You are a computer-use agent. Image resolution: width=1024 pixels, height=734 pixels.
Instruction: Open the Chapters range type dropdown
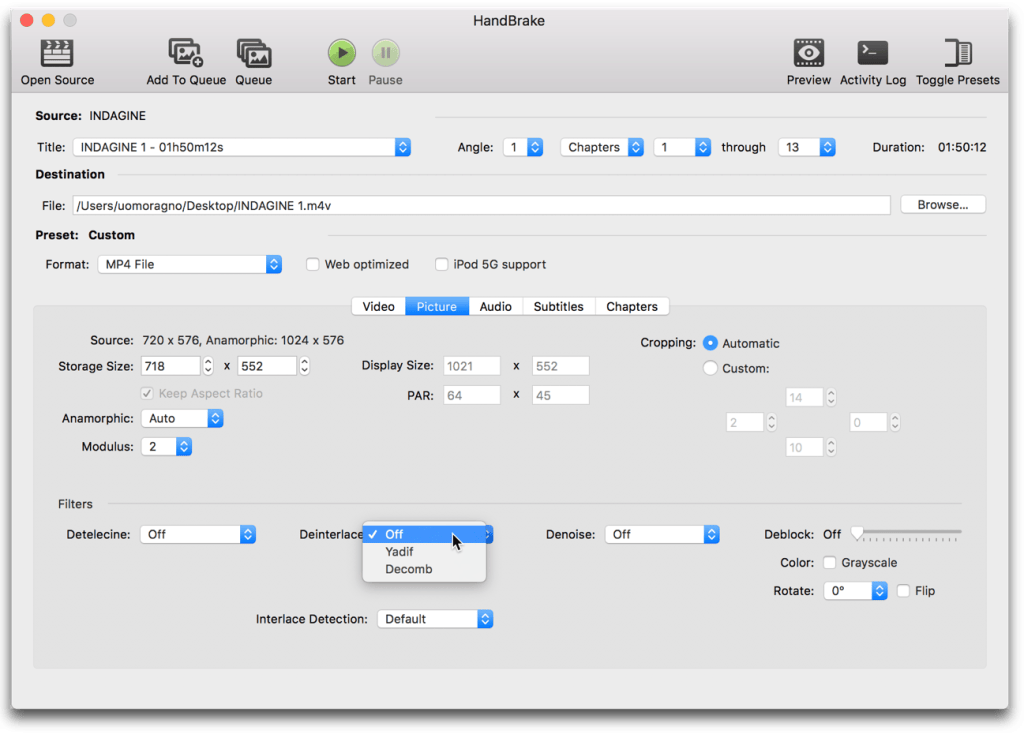(x=602, y=147)
